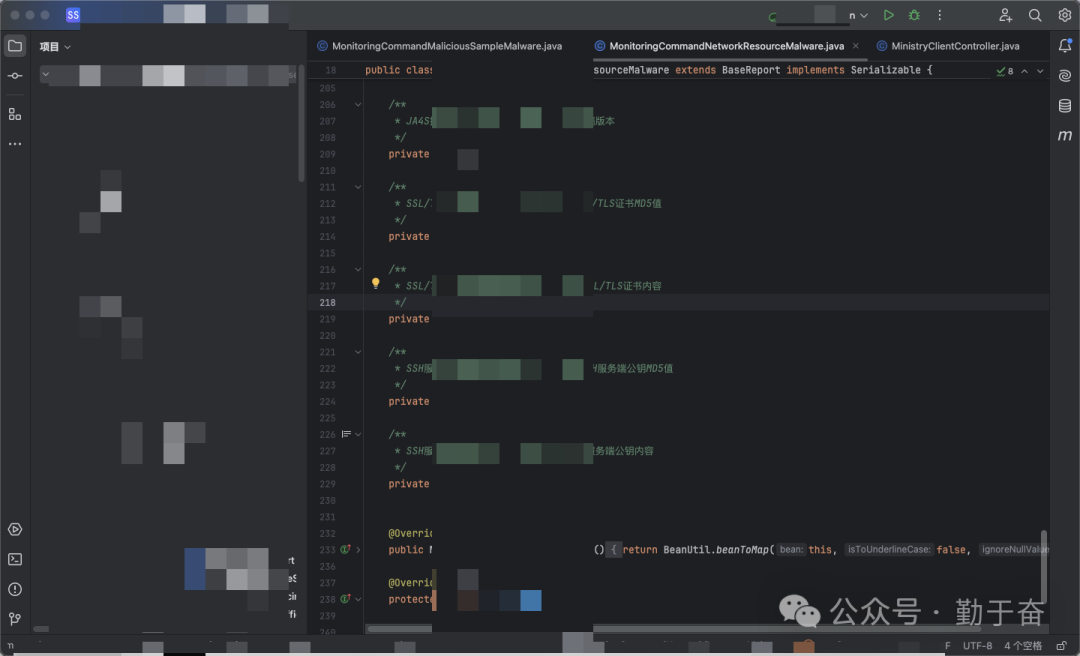The height and width of the screenshot is (656, 1080).
Task: Click the gutter marker icon on line 226
Action: tap(346, 434)
